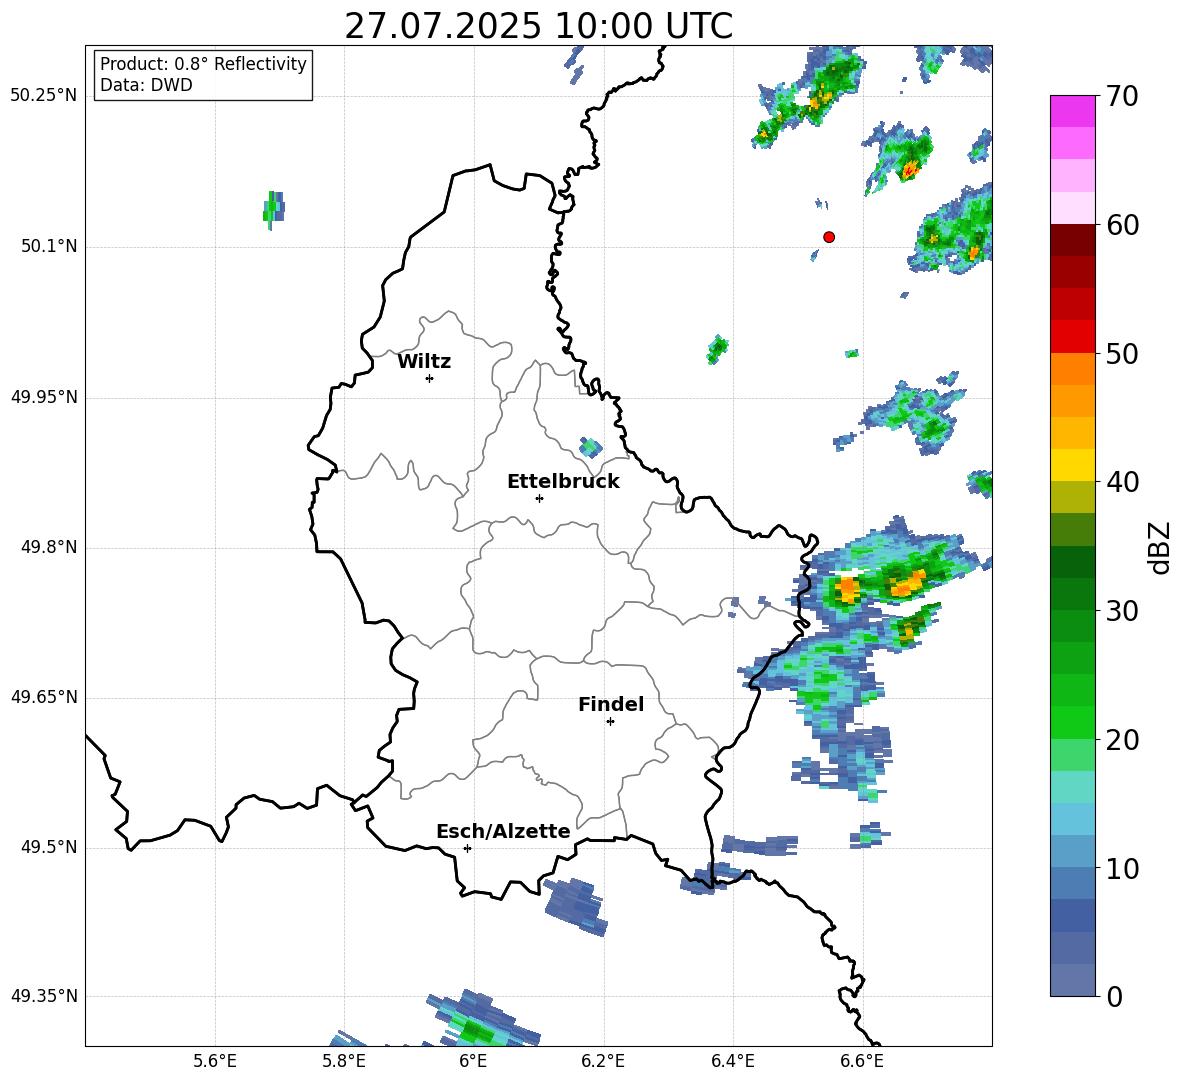Viewport: 1184px width, 1081px height.
Task: Click the Data: DWD text
Action: 146,85
